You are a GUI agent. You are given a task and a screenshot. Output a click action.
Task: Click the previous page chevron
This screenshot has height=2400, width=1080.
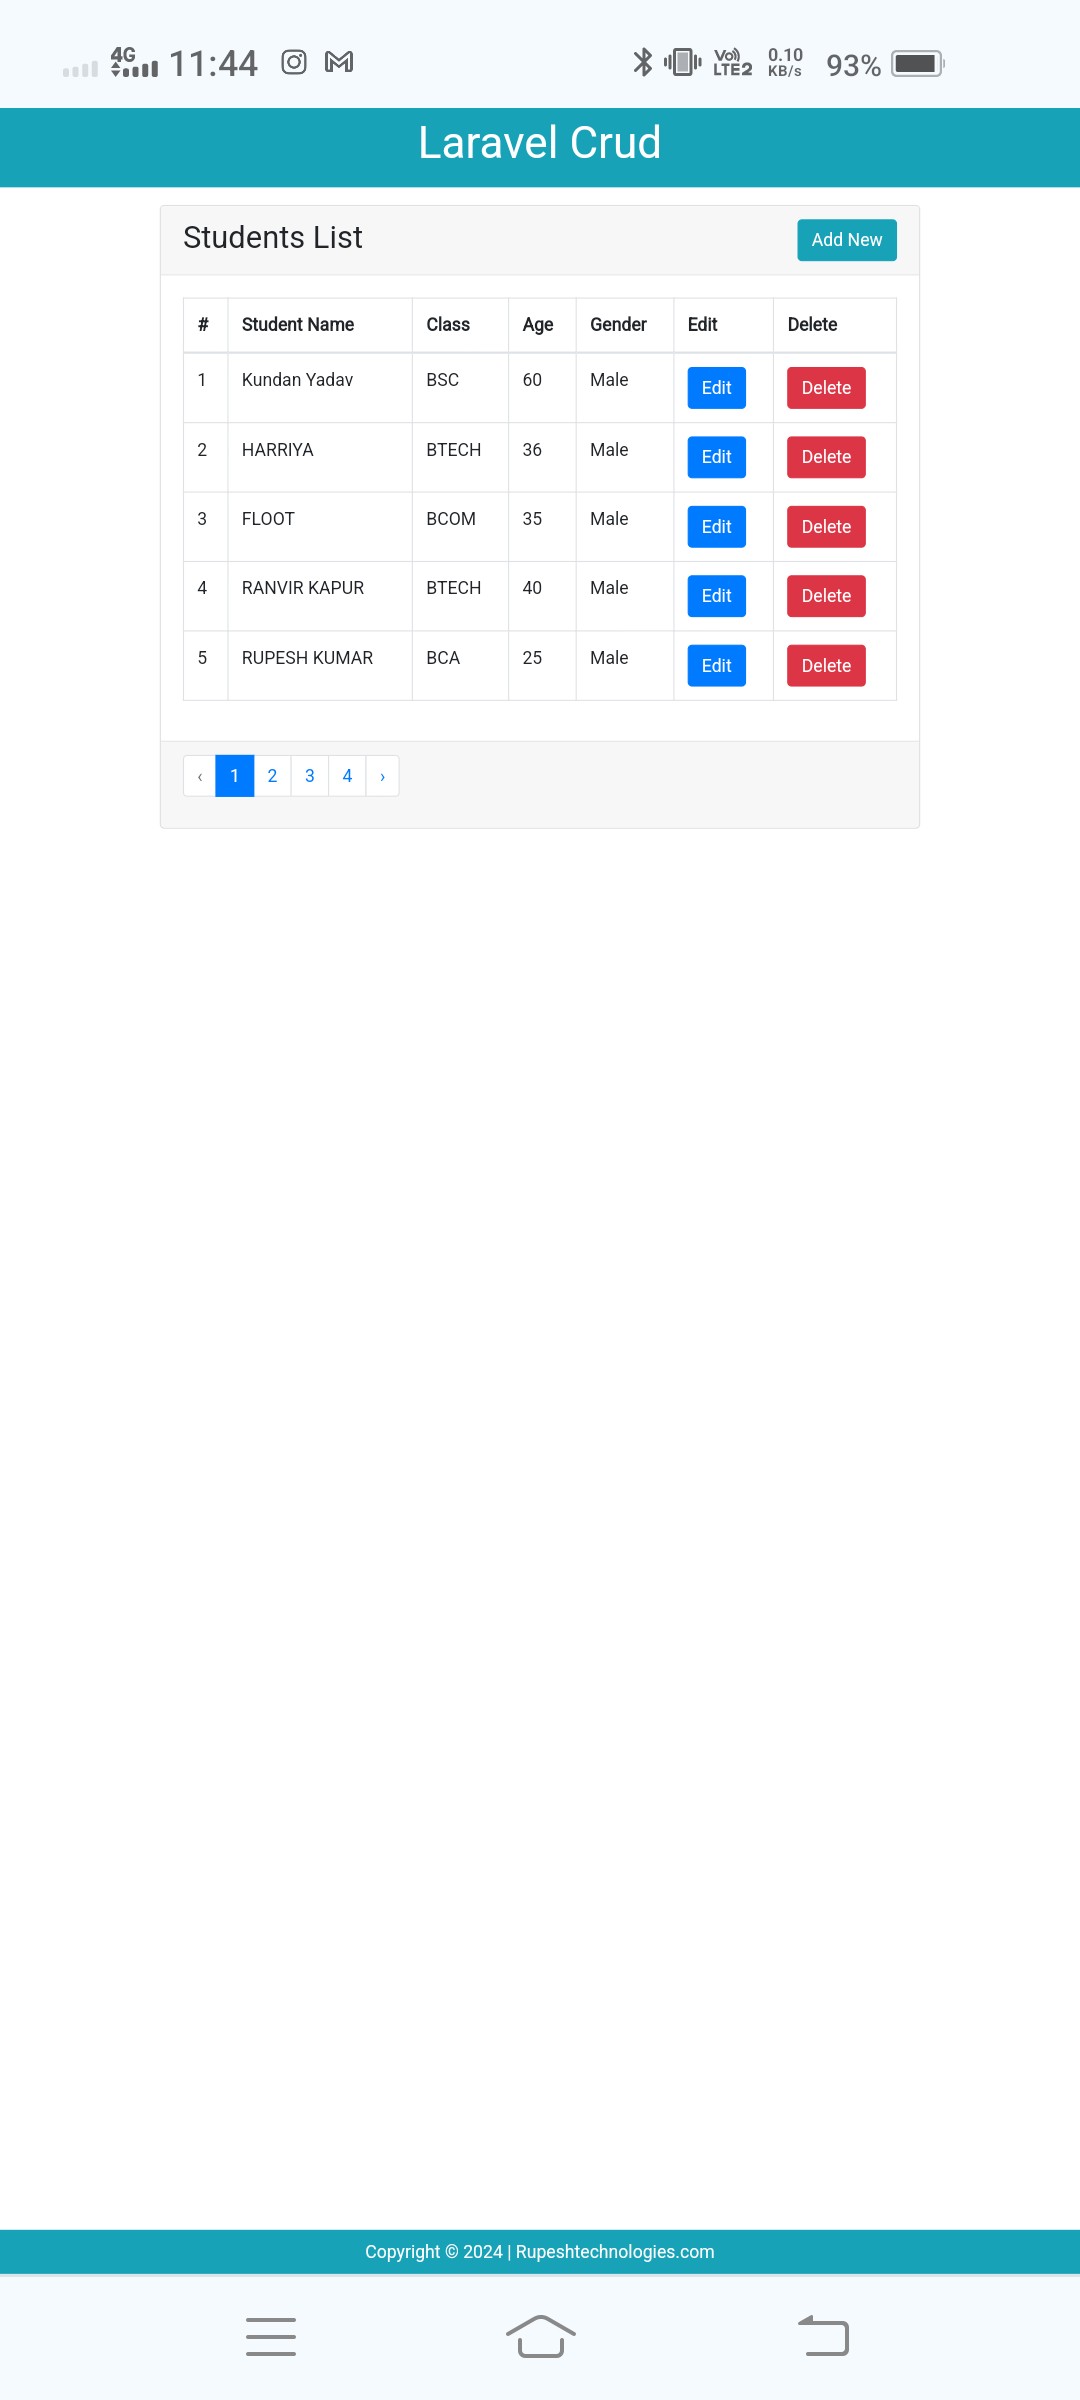(200, 776)
